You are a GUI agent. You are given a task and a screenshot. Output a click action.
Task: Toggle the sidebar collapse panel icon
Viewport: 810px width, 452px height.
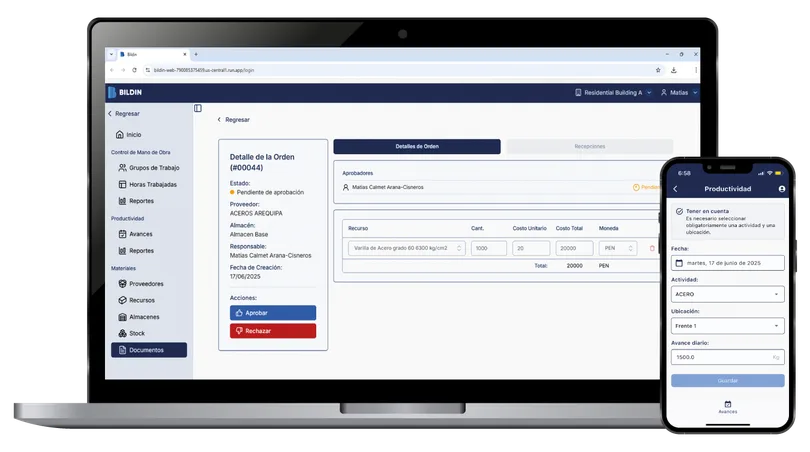pyautogui.click(x=198, y=108)
